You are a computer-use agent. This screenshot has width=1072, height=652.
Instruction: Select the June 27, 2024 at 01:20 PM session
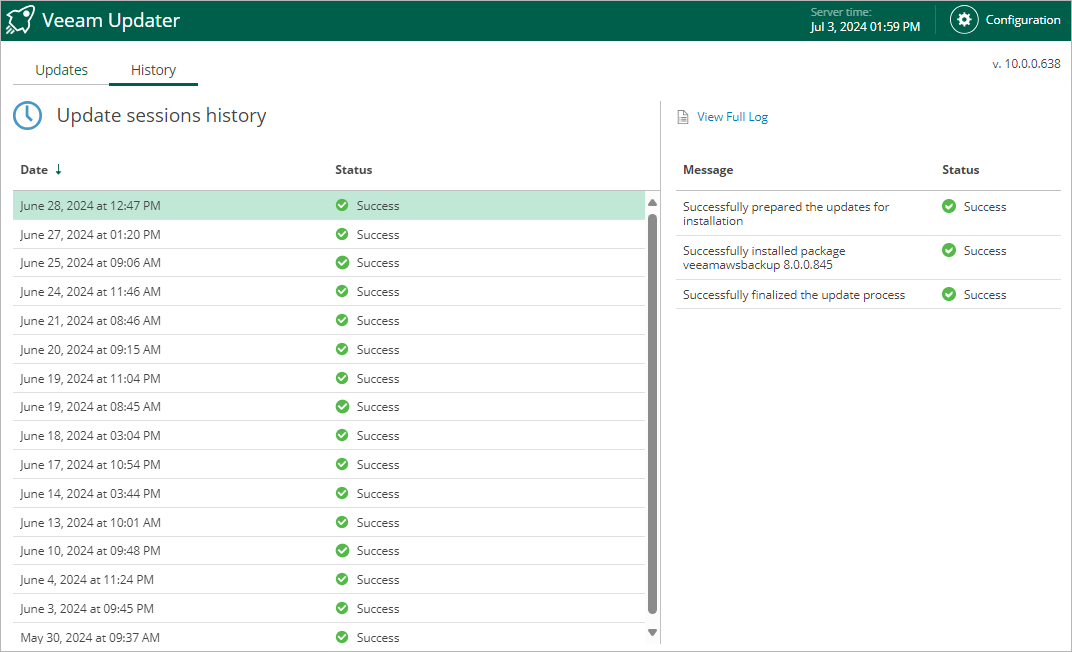click(x=90, y=235)
